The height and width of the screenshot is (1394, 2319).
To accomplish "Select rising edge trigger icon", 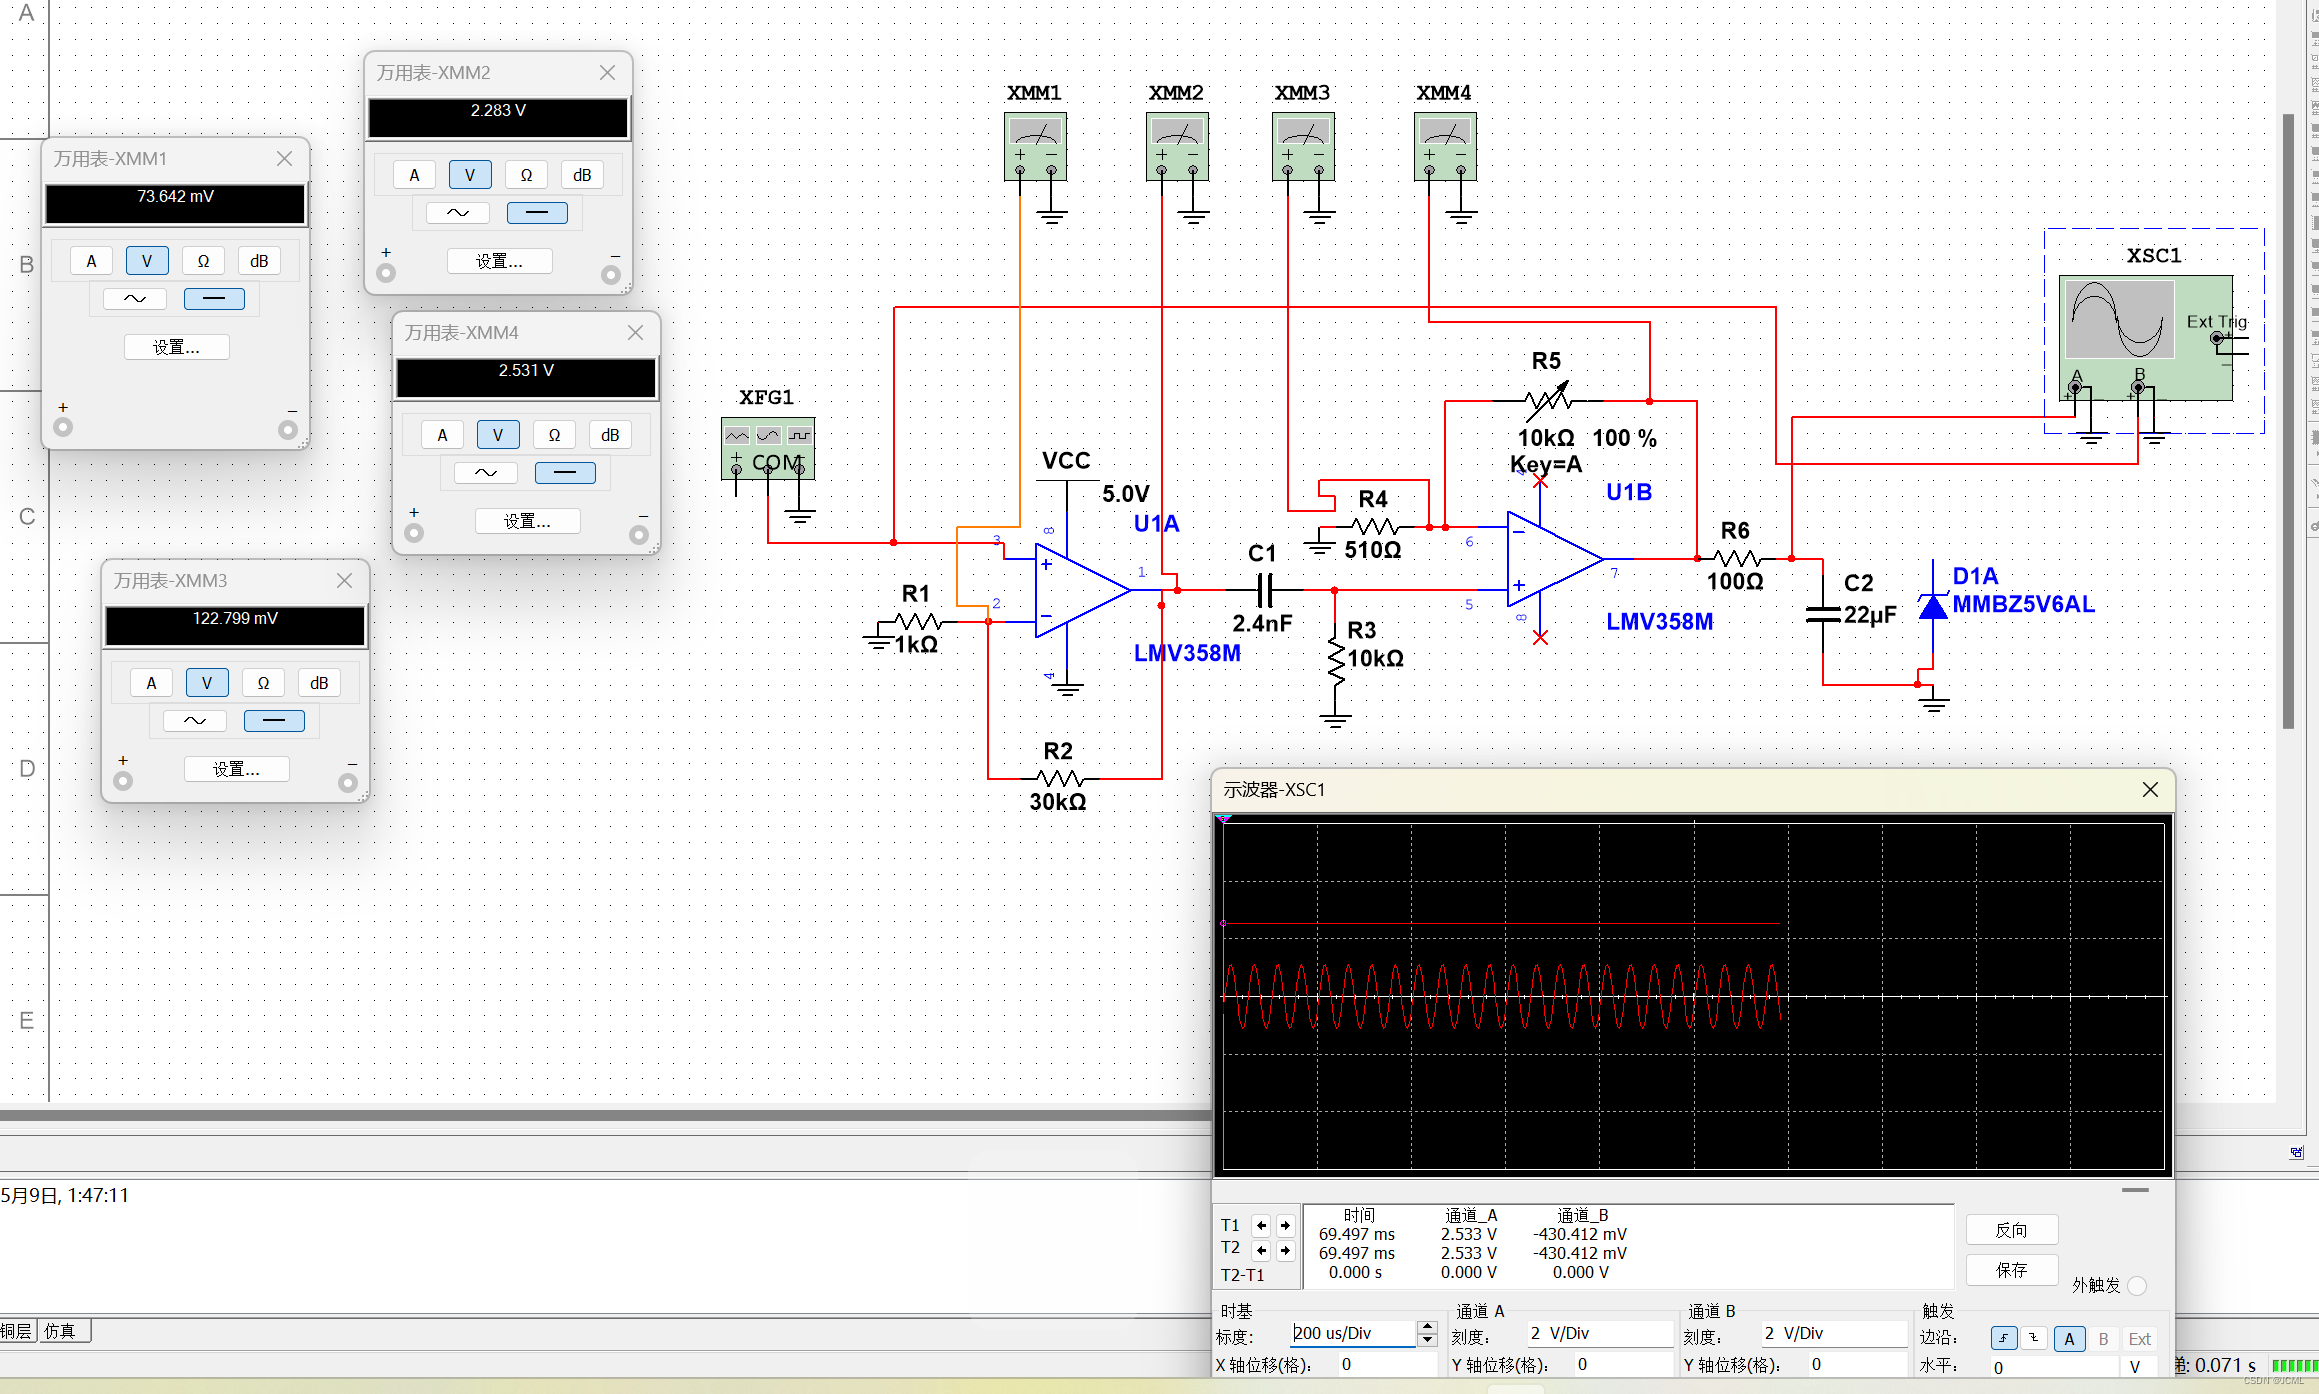I will click(2003, 1339).
